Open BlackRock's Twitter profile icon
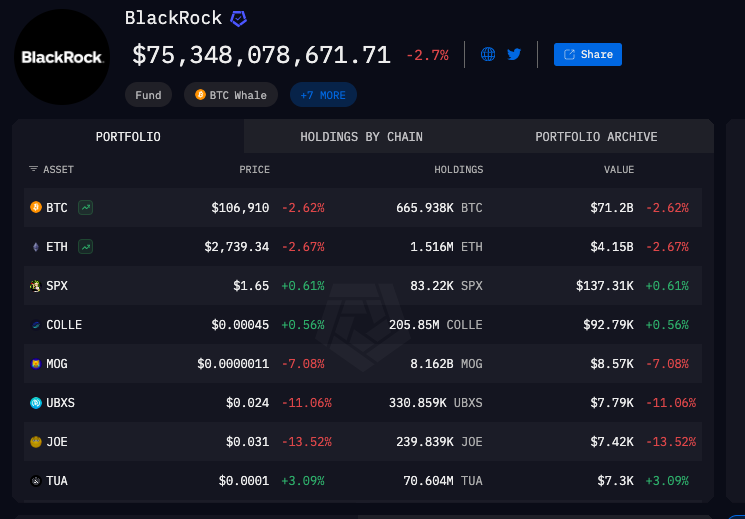 tap(514, 54)
